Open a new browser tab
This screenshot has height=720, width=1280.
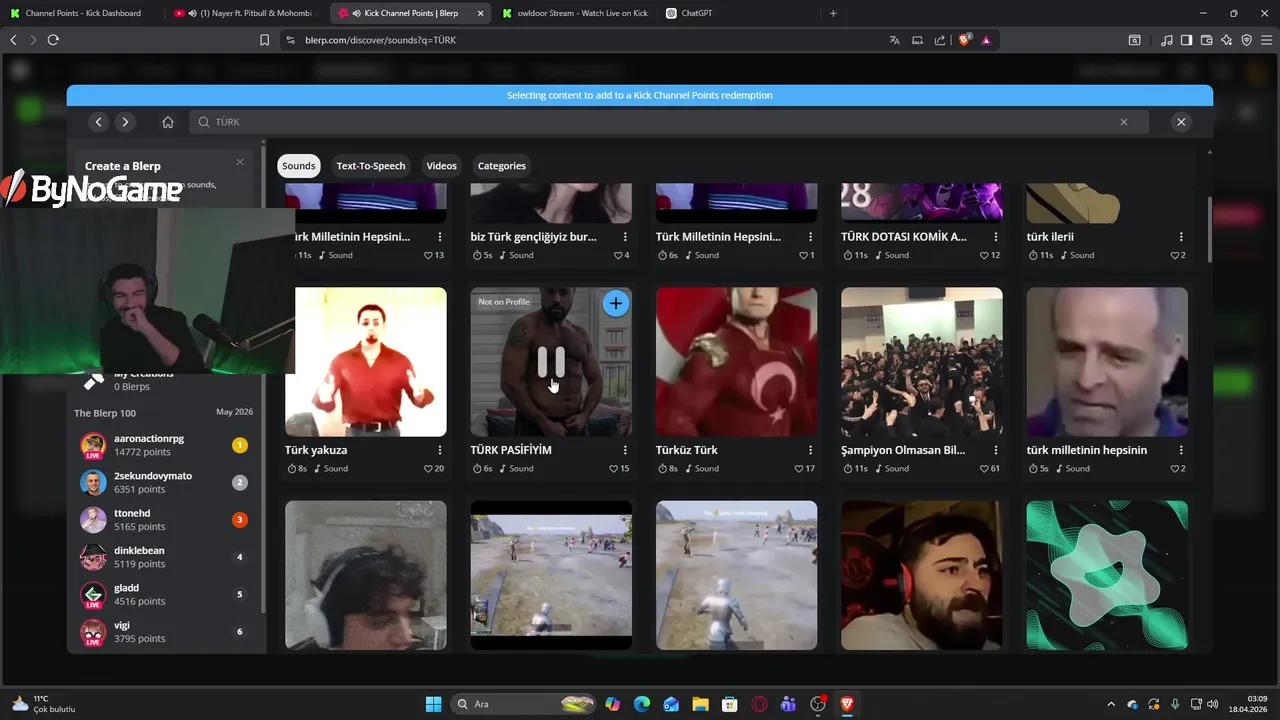pos(833,13)
